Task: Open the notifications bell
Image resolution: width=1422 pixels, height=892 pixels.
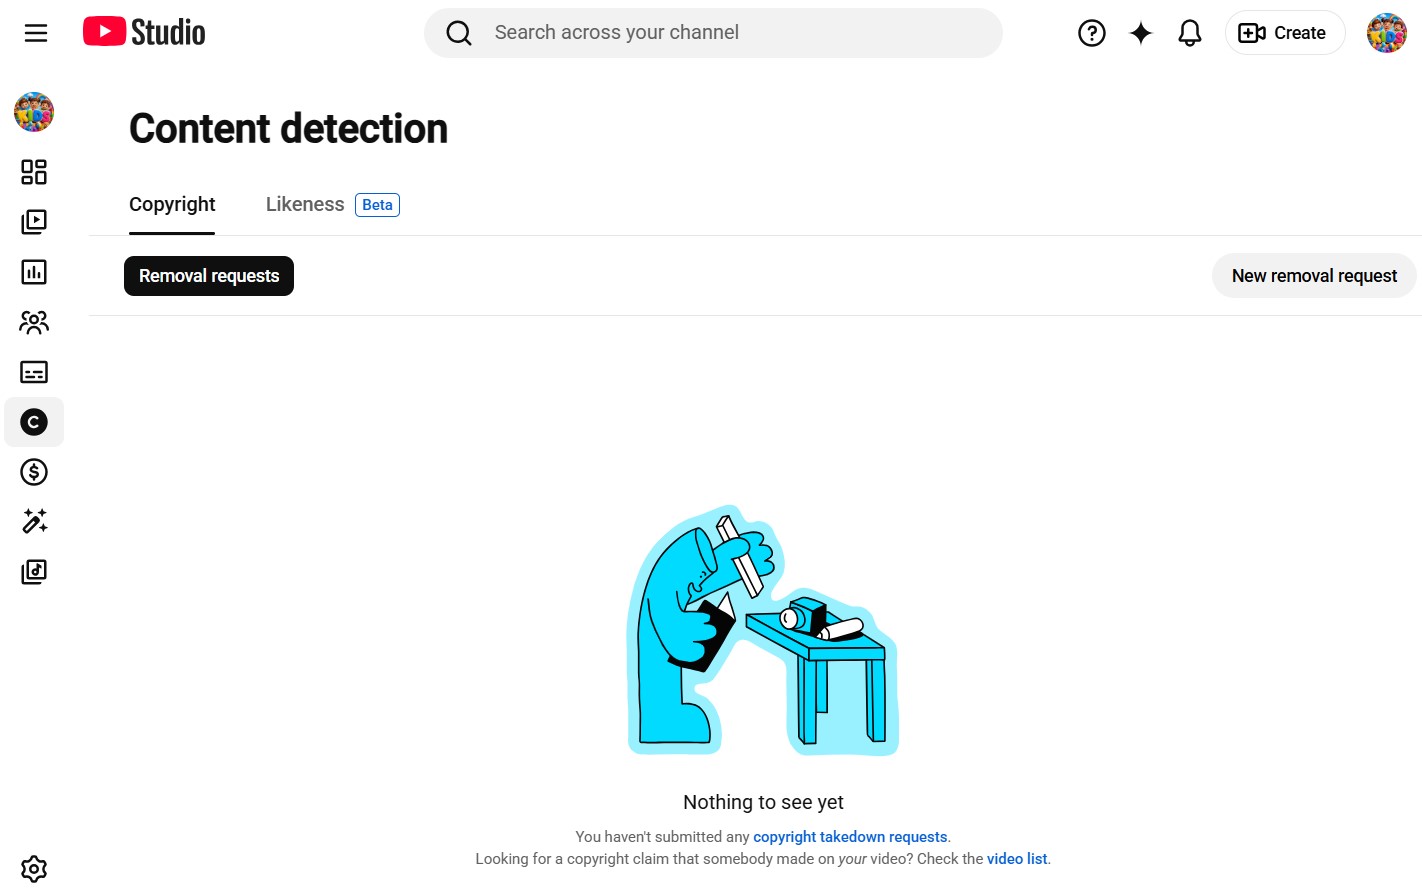Action: point(1190,33)
